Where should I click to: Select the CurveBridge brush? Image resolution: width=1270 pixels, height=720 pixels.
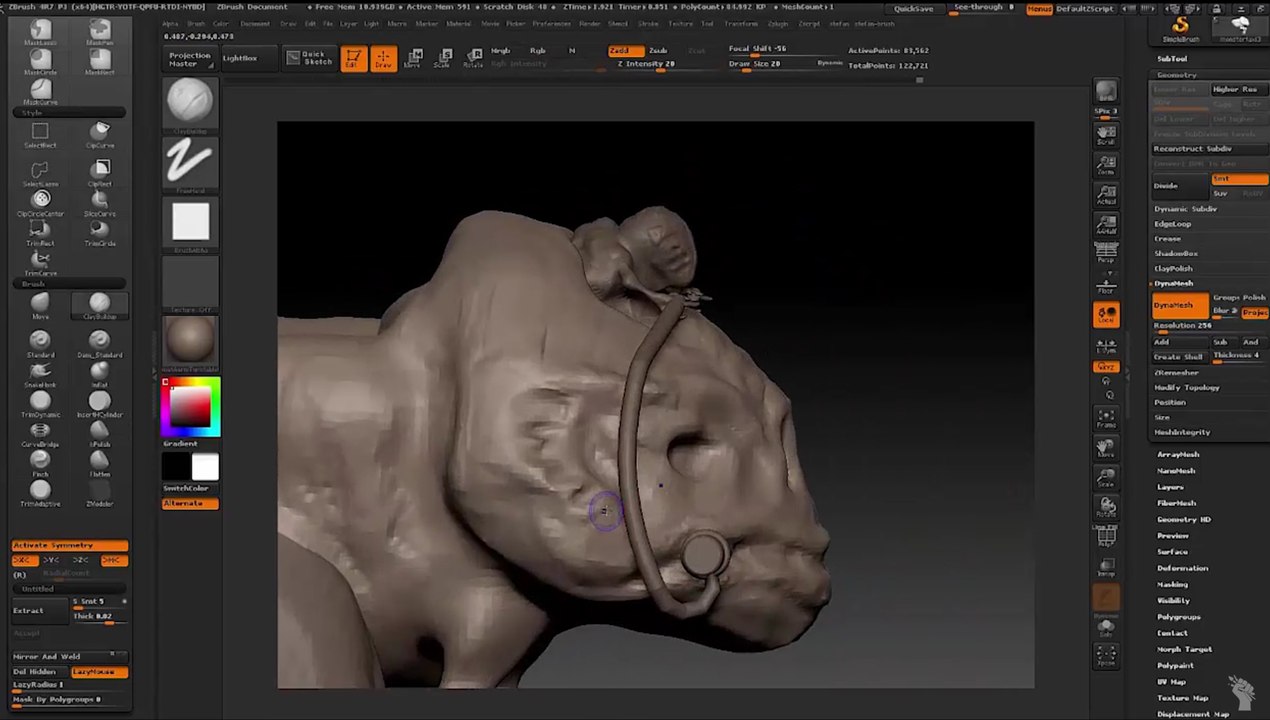point(40,433)
